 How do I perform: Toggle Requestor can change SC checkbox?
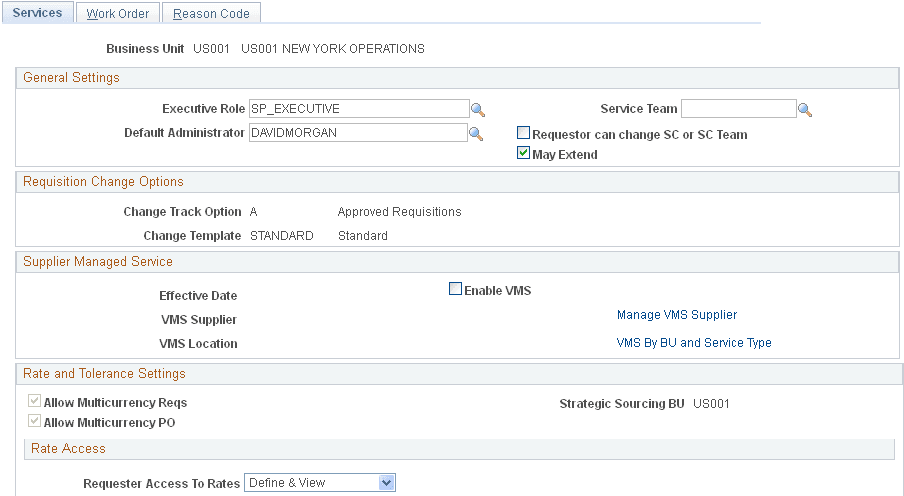click(523, 133)
